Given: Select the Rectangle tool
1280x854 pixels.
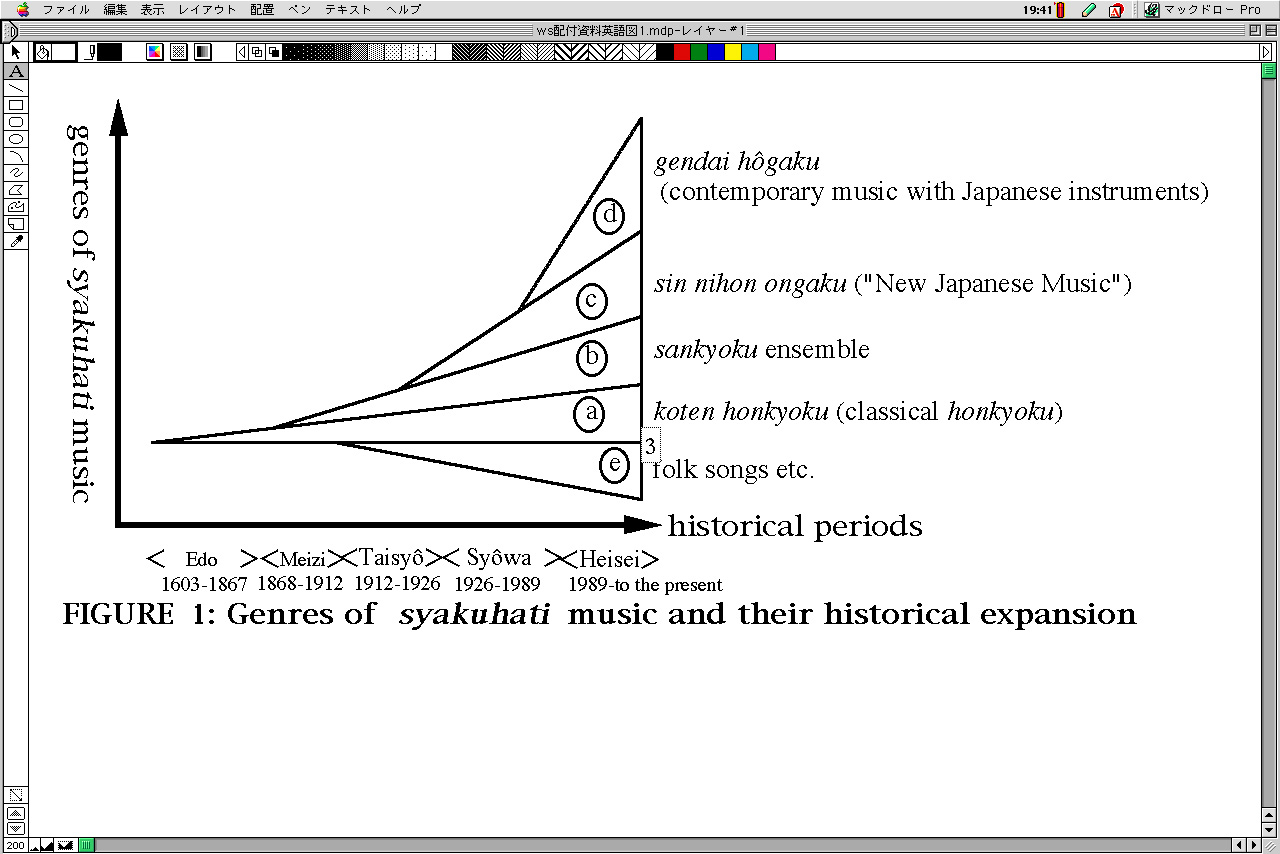Looking at the screenshot, I should point(15,105).
